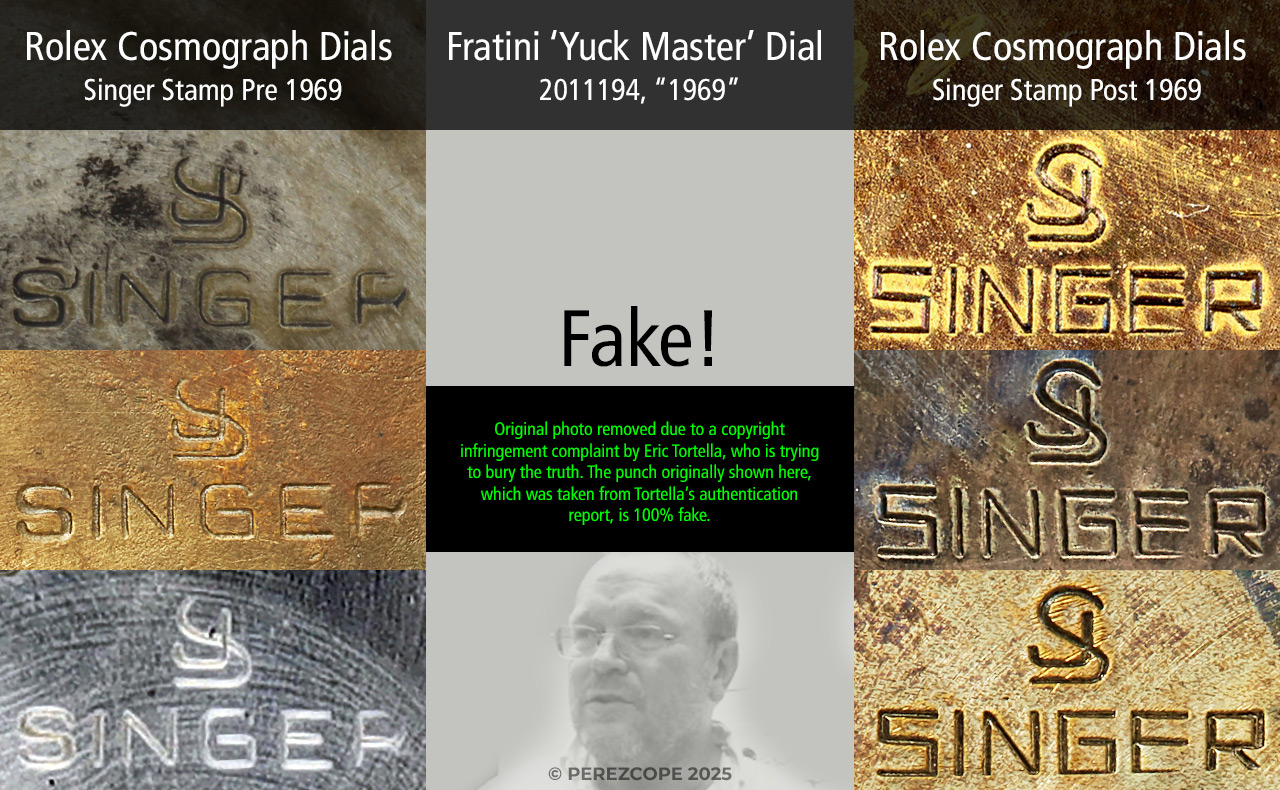This screenshot has width=1280, height=790.
Task: Select the middle-right dark Singer stamp photo
Action: pos(1067,460)
